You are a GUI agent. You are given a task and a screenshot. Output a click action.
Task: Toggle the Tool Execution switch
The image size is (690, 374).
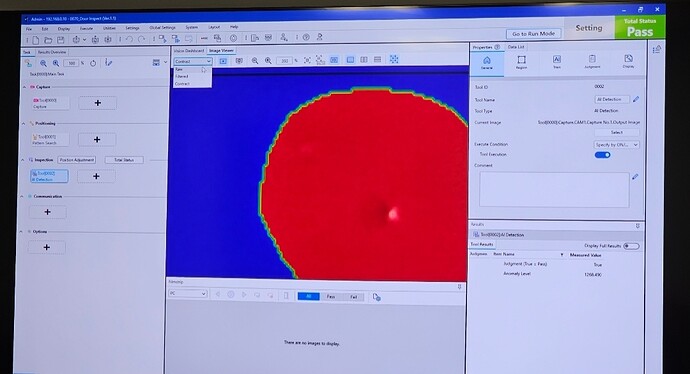click(602, 155)
